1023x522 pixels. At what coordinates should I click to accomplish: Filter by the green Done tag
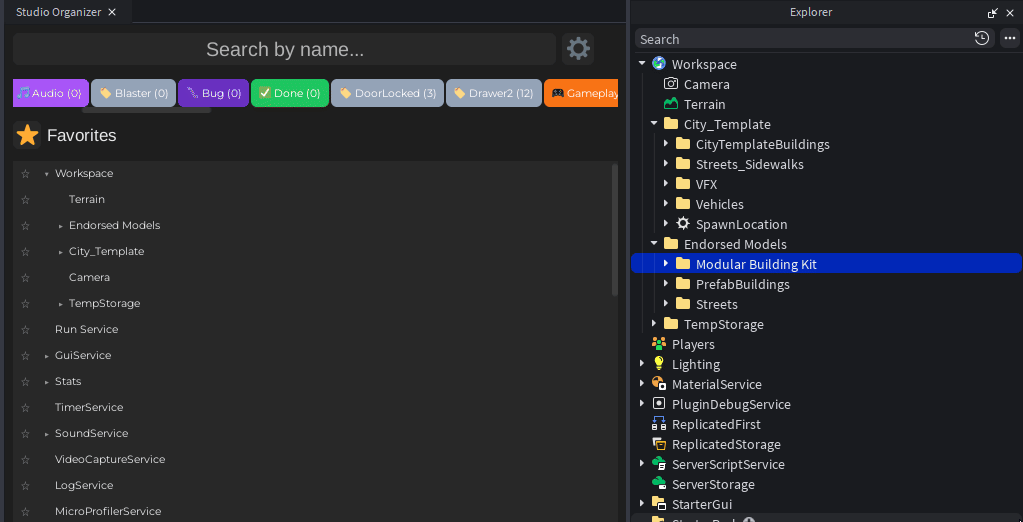point(289,93)
